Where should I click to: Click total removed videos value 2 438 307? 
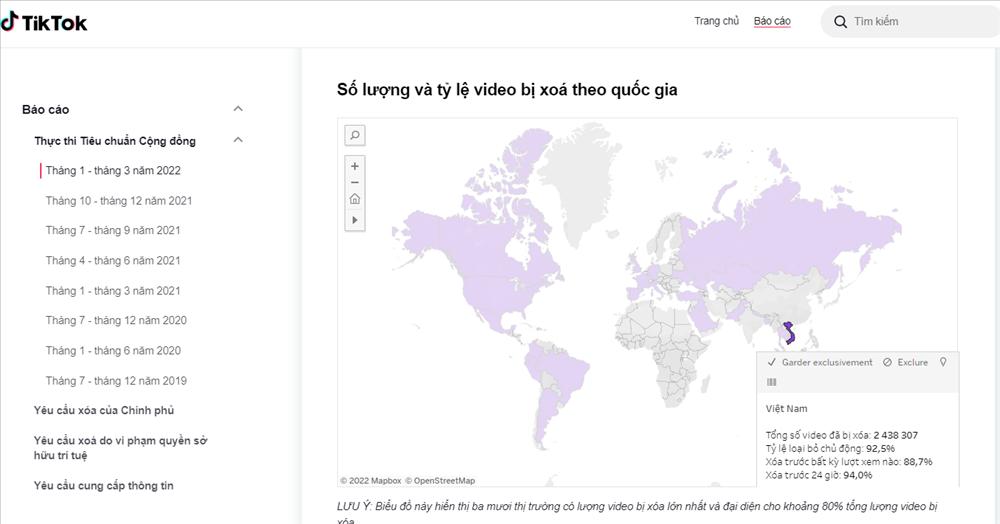pyautogui.click(x=895, y=435)
